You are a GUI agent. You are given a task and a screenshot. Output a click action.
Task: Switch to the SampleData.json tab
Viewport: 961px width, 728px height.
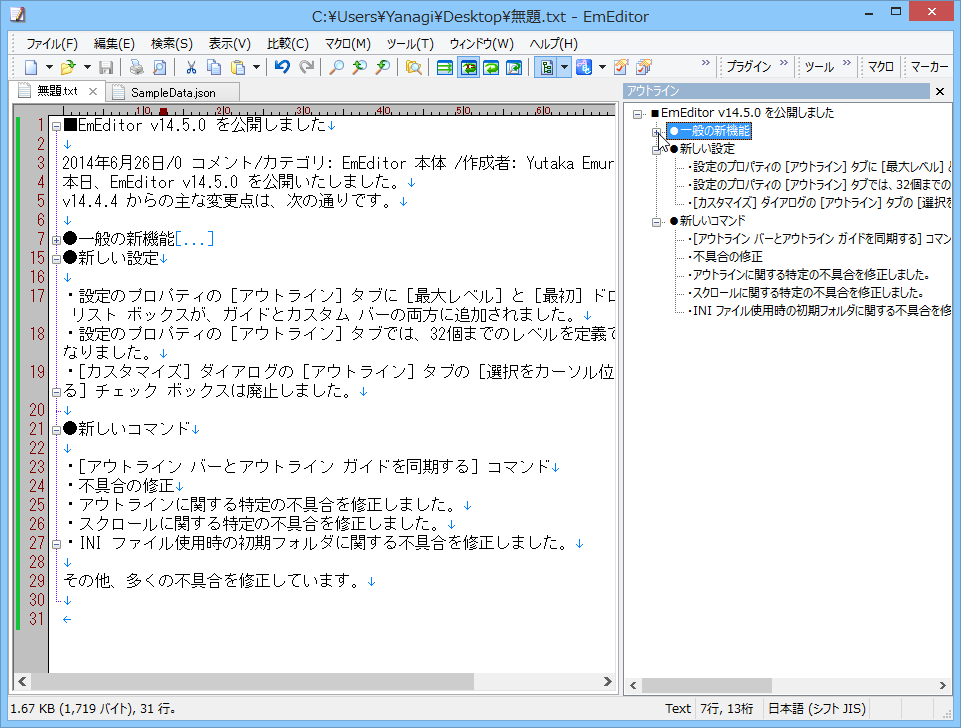tap(173, 93)
